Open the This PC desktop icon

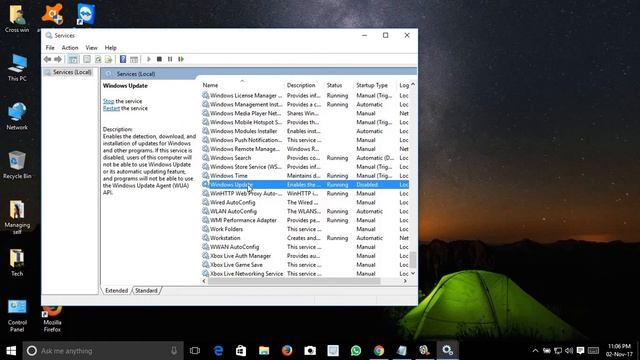click(17, 67)
